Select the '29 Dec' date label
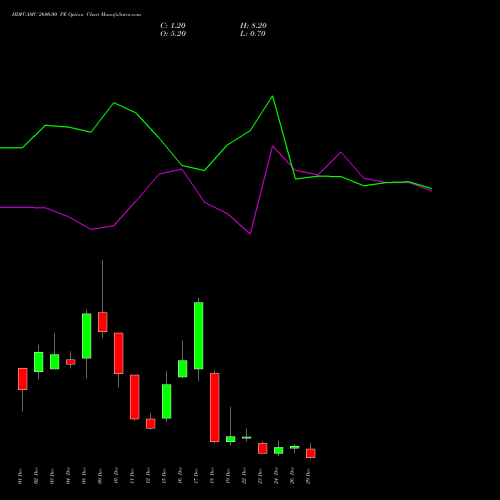 pyautogui.click(x=308, y=476)
